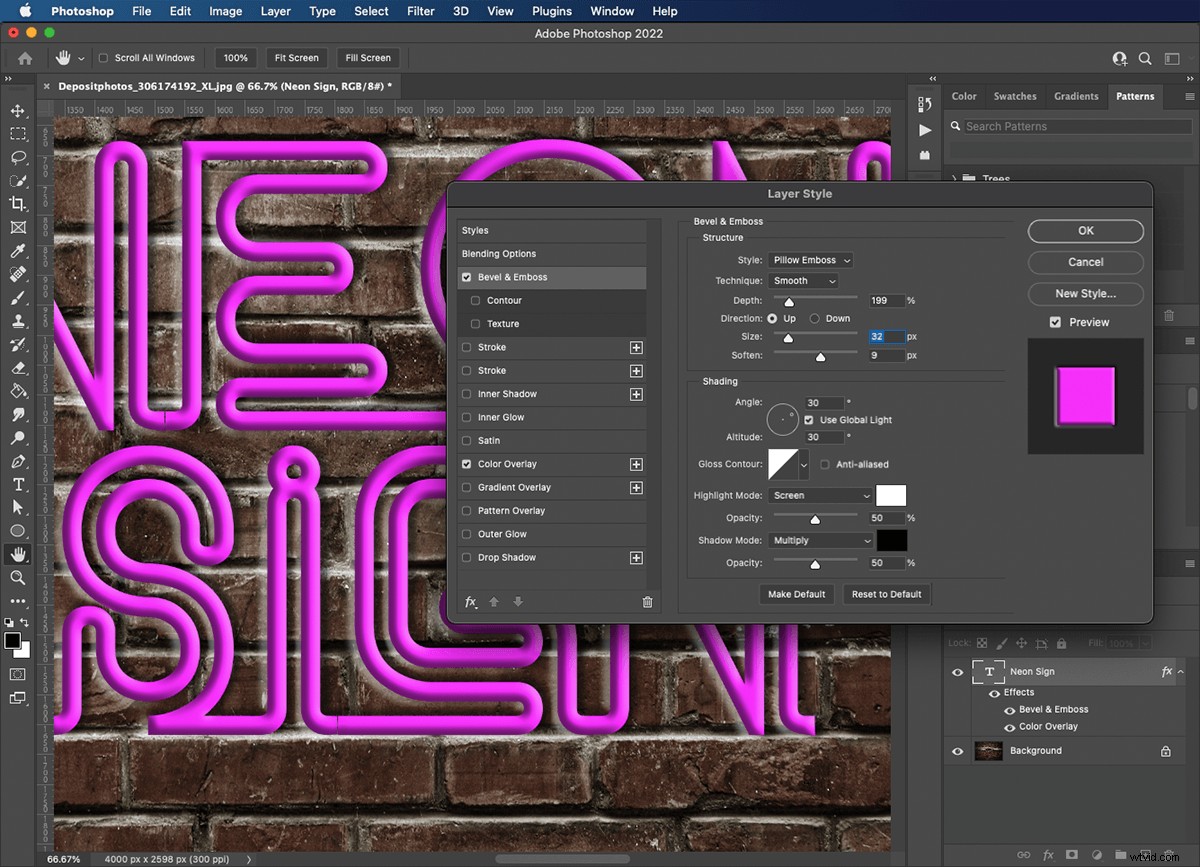The image size is (1200, 867).
Task: Enable the Contour layer style checkbox
Action: pos(476,300)
